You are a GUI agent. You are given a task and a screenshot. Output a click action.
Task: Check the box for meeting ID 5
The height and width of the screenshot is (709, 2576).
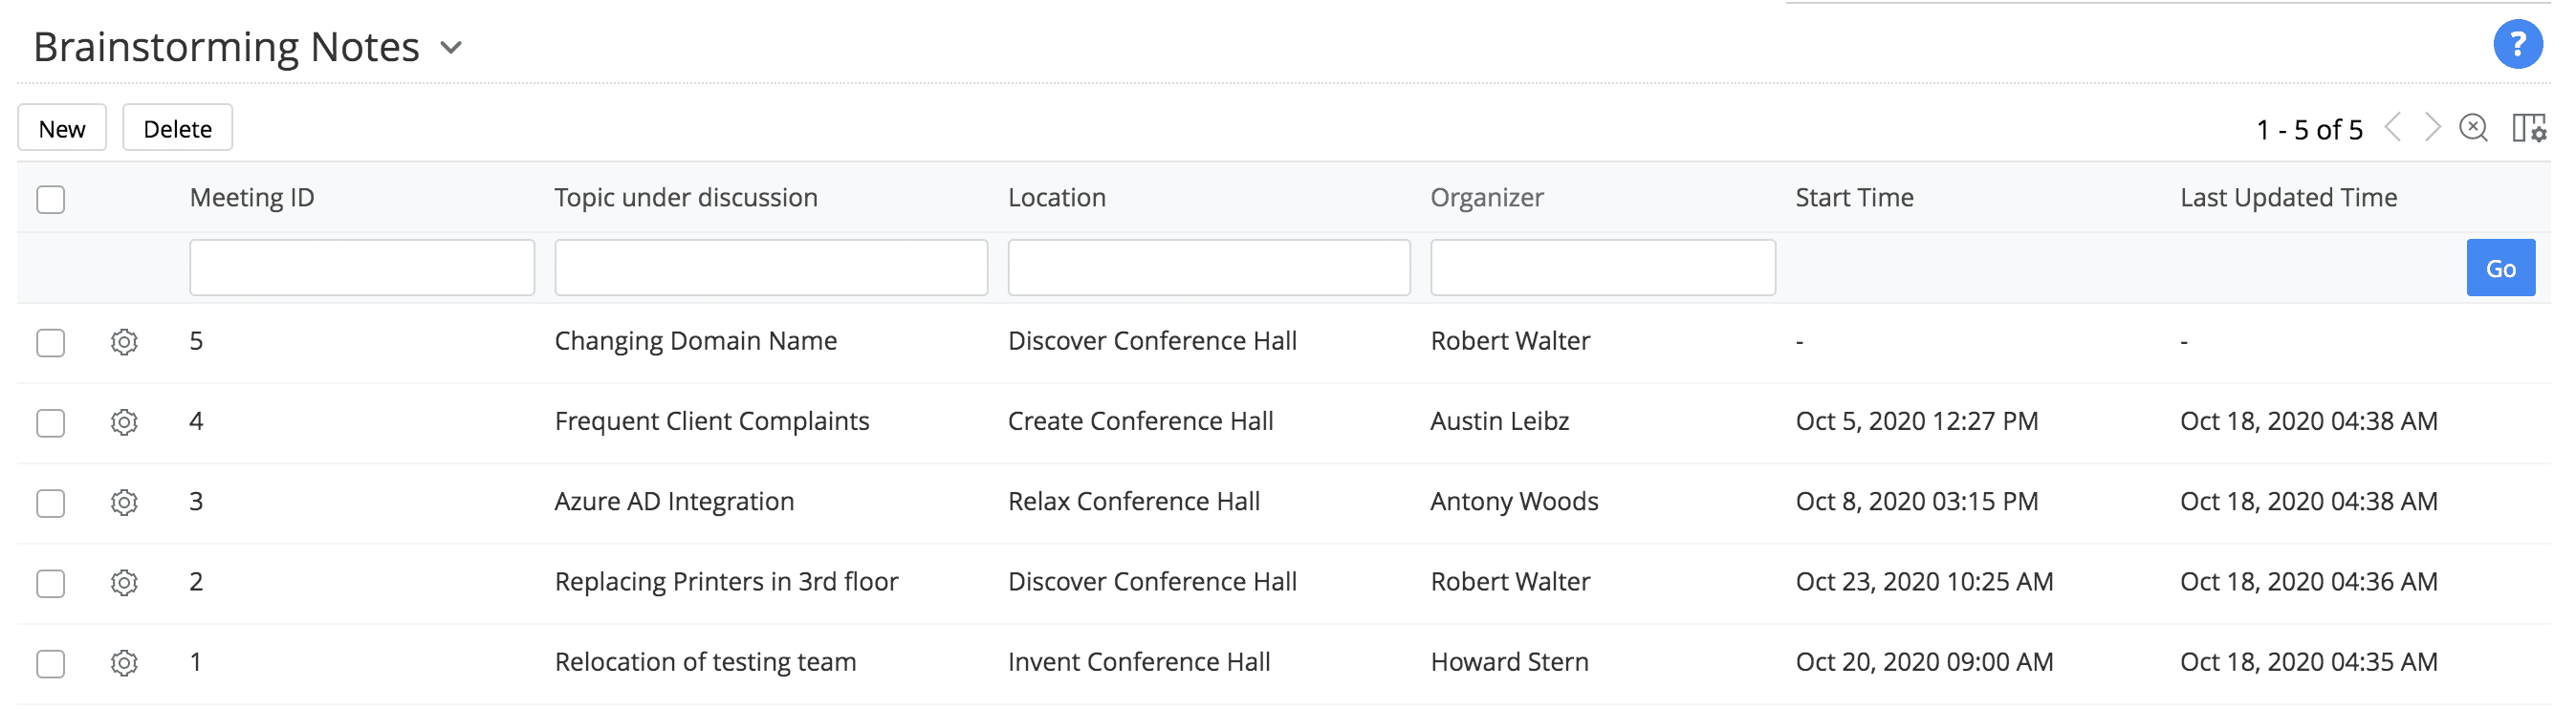click(x=51, y=343)
